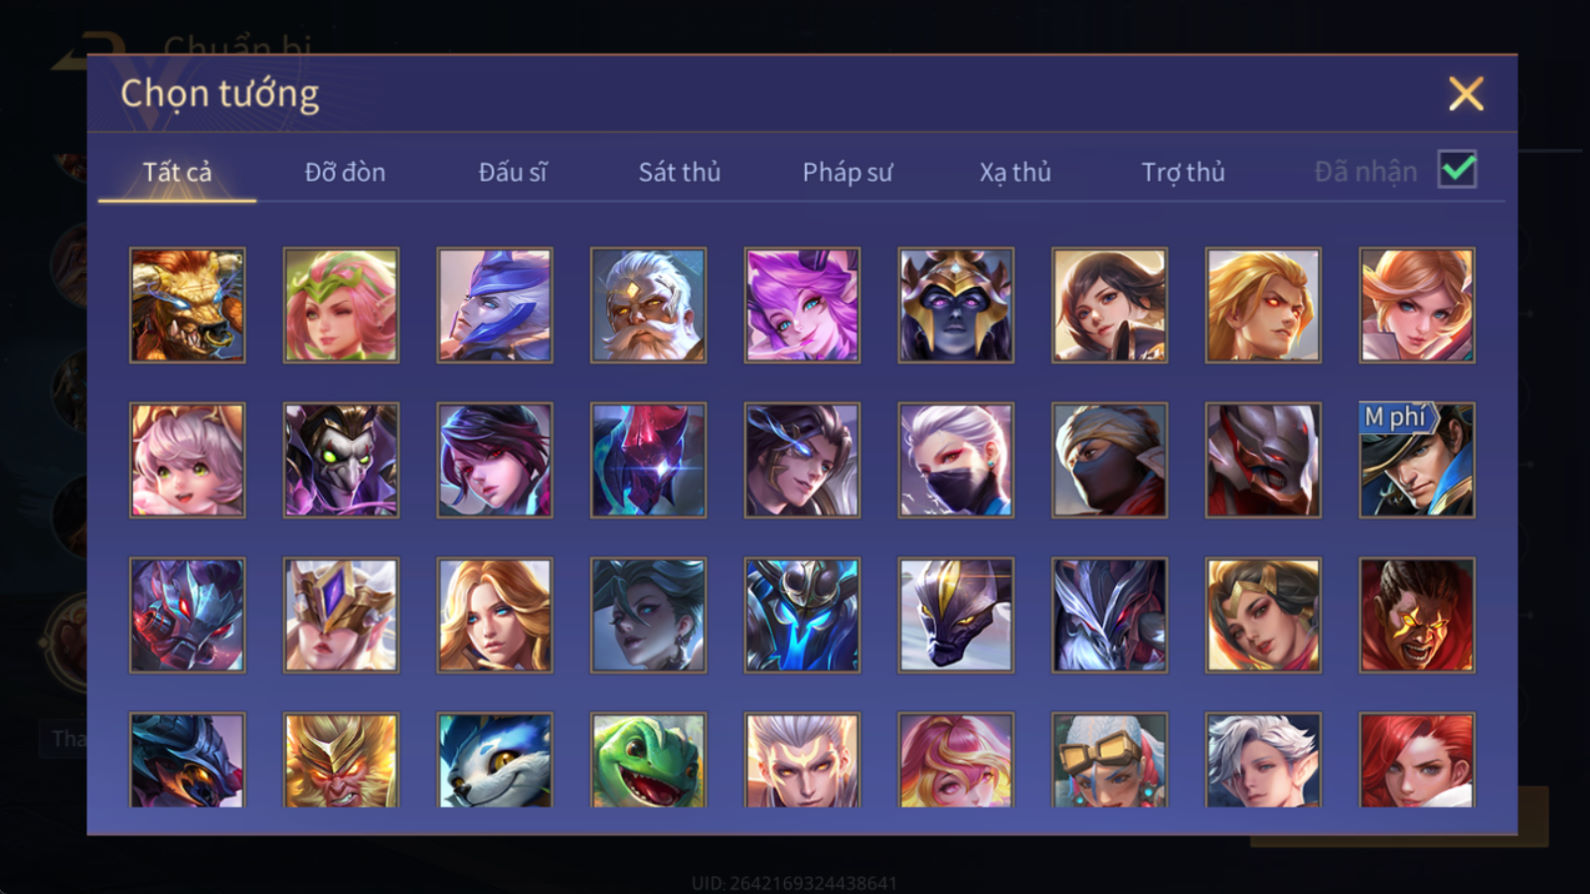Switch to the Xạ thủ tab
Screen dimensions: 1590x894
tap(1015, 172)
